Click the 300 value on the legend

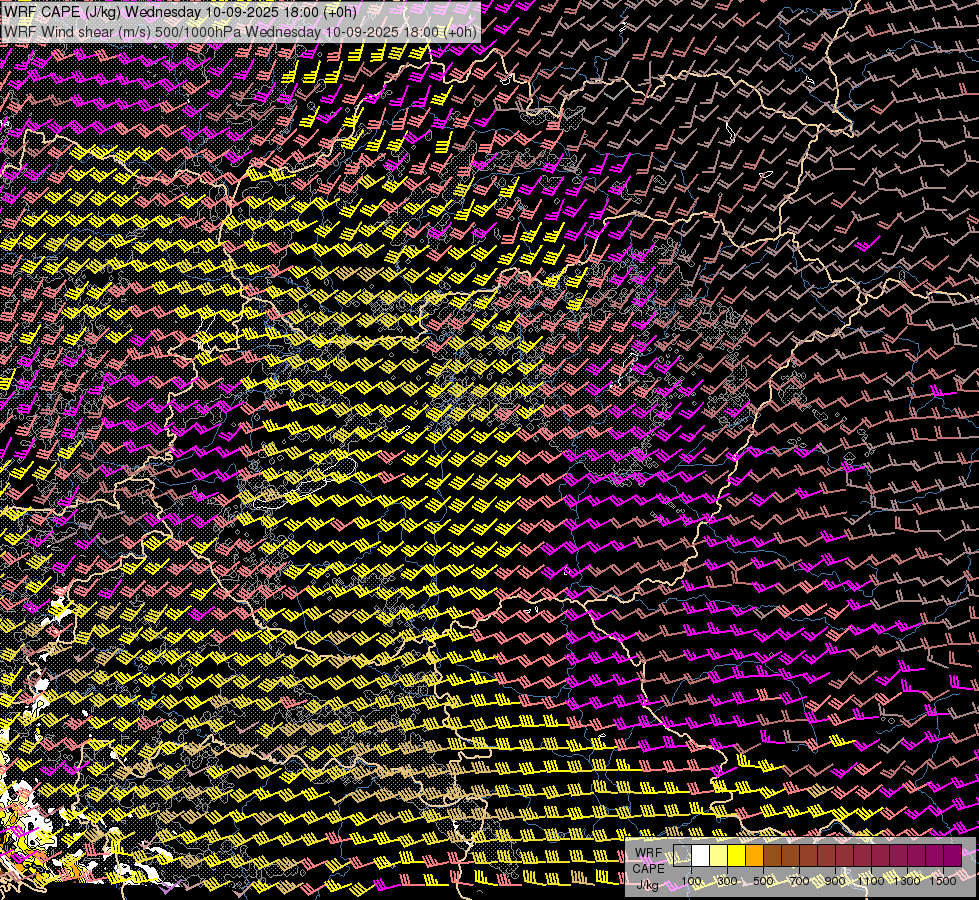(x=727, y=881)
